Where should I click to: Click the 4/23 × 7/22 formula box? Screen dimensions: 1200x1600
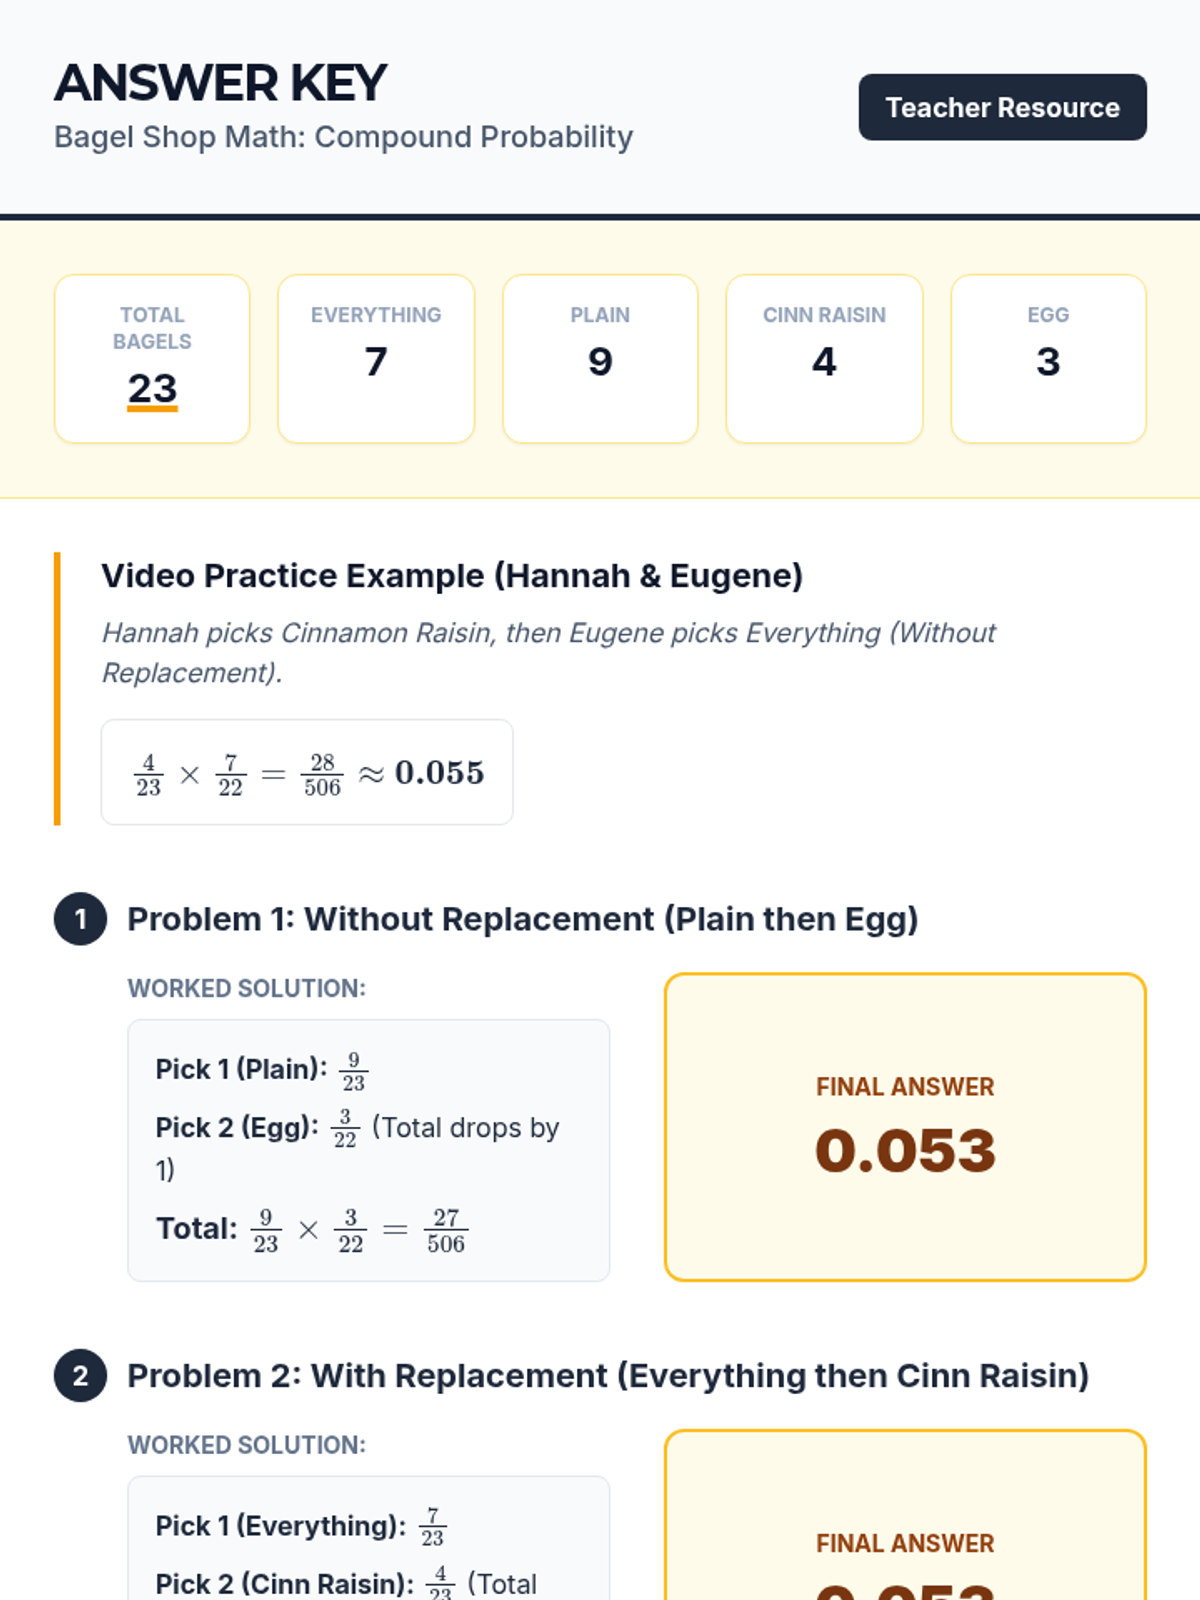(x=307, y=773)
